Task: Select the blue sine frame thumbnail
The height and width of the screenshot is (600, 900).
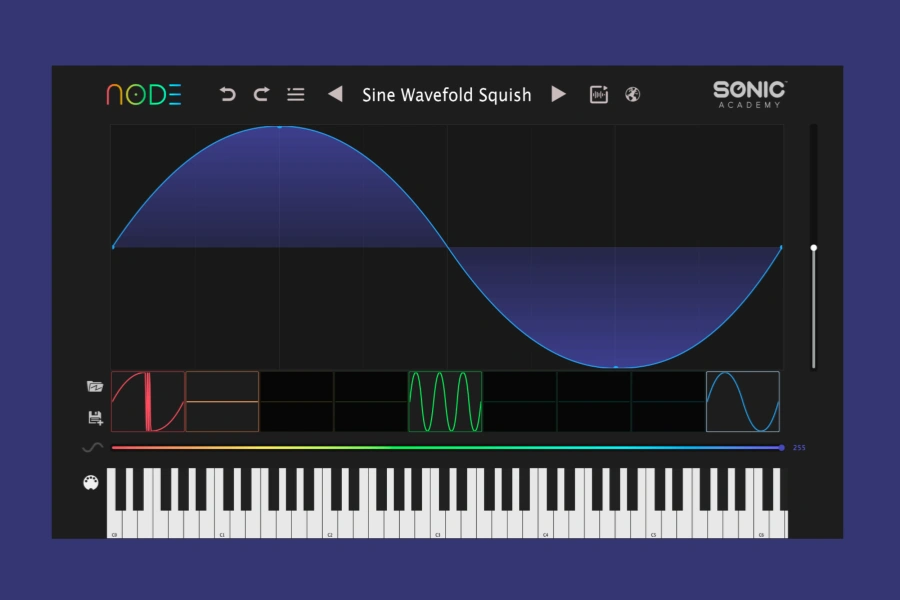Action: point(743,401)
